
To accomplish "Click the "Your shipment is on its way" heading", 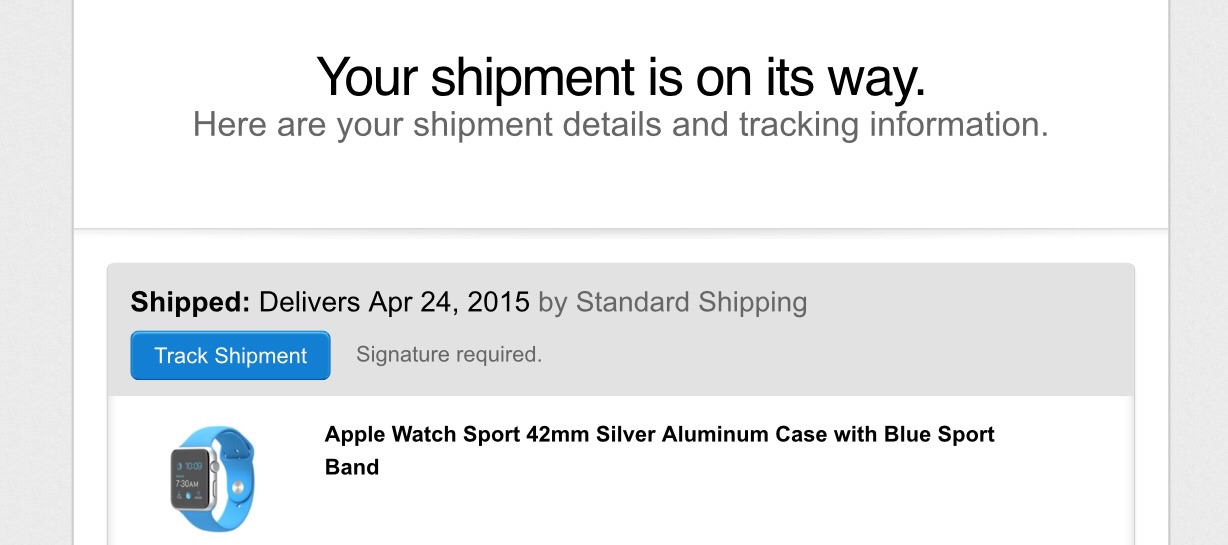I will (x=620, y=76).
